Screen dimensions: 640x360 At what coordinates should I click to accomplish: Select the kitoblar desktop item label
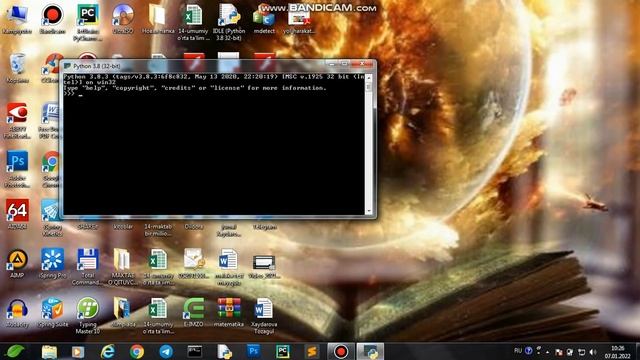[x=123, y=227]
